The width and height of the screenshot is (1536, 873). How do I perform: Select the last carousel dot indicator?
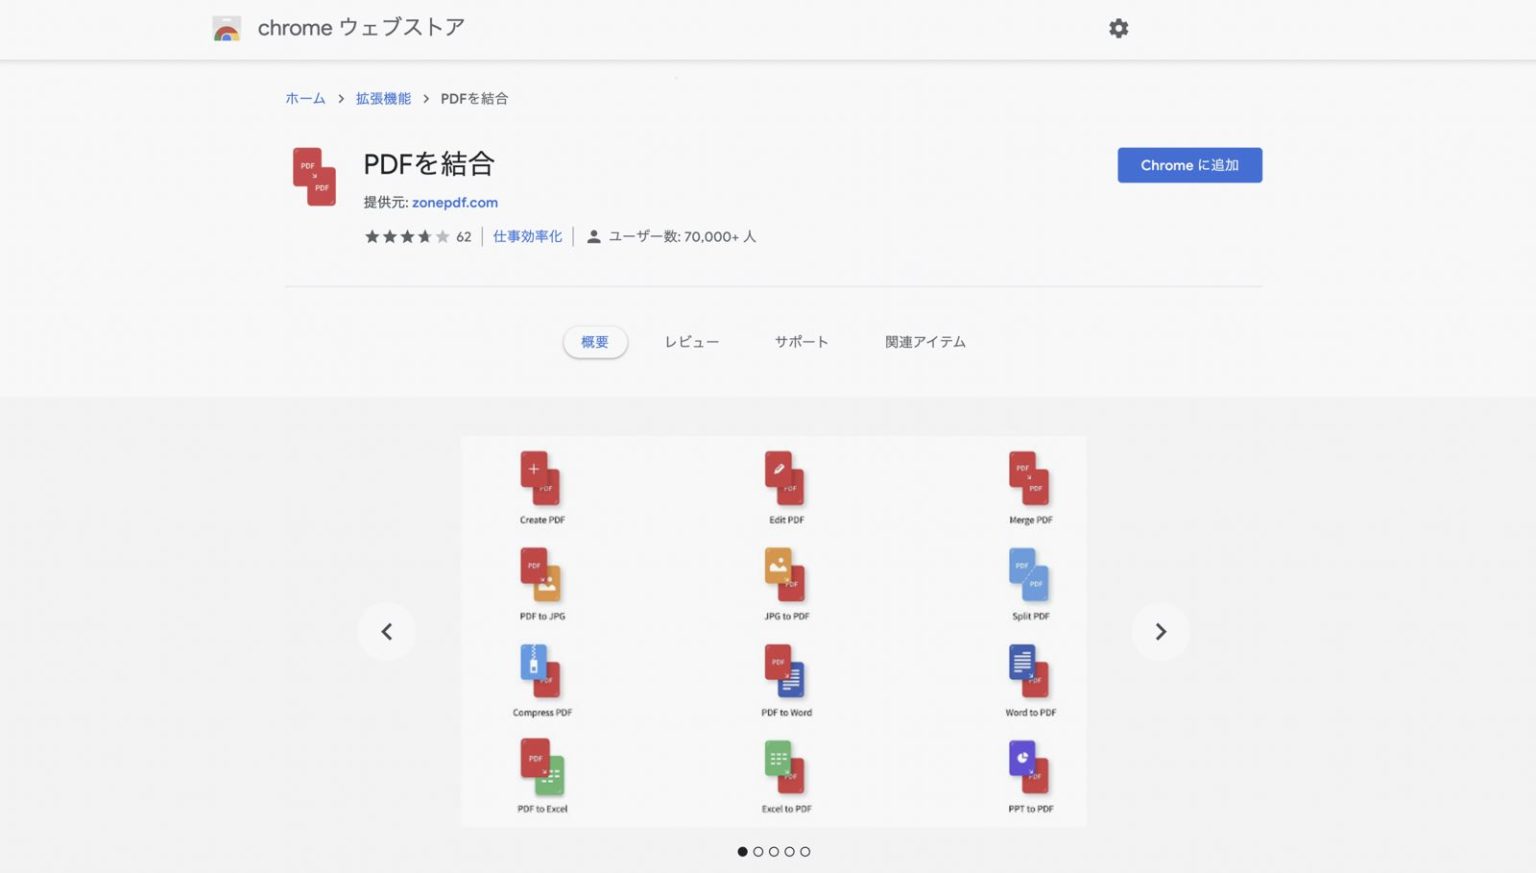tap(805, 852)
